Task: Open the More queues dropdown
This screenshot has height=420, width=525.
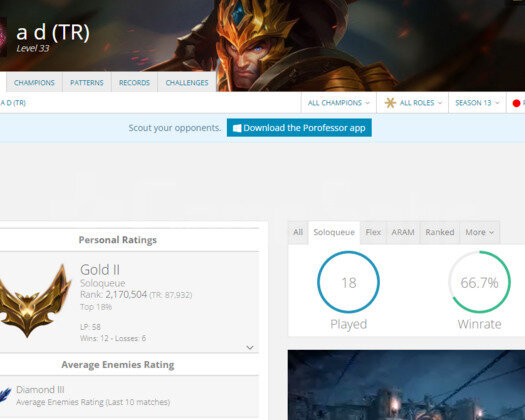Action: click(479, 232)
